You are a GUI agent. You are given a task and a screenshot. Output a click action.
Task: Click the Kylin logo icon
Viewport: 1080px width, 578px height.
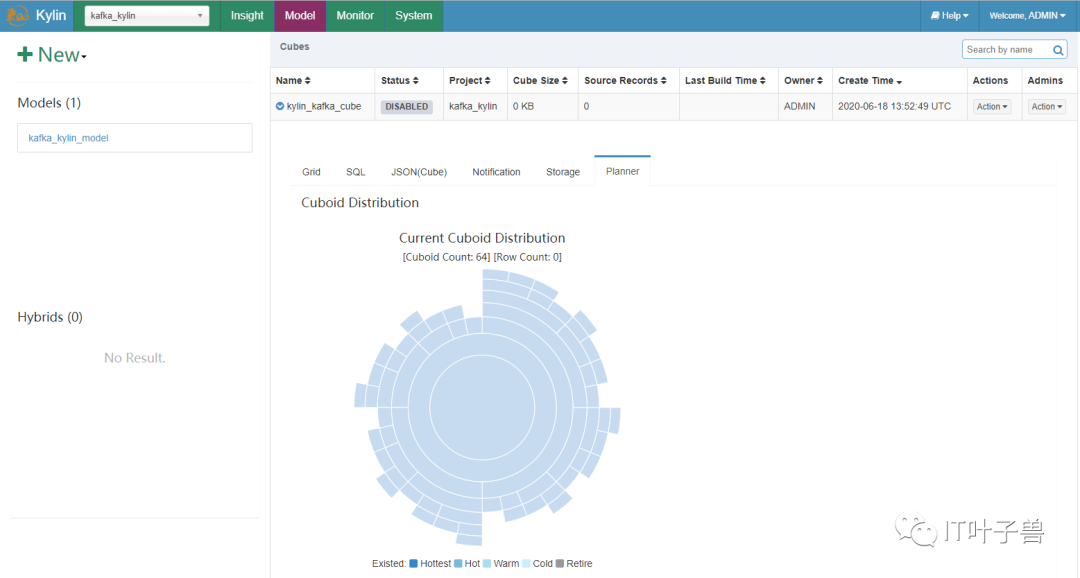[x=17, y=15]
